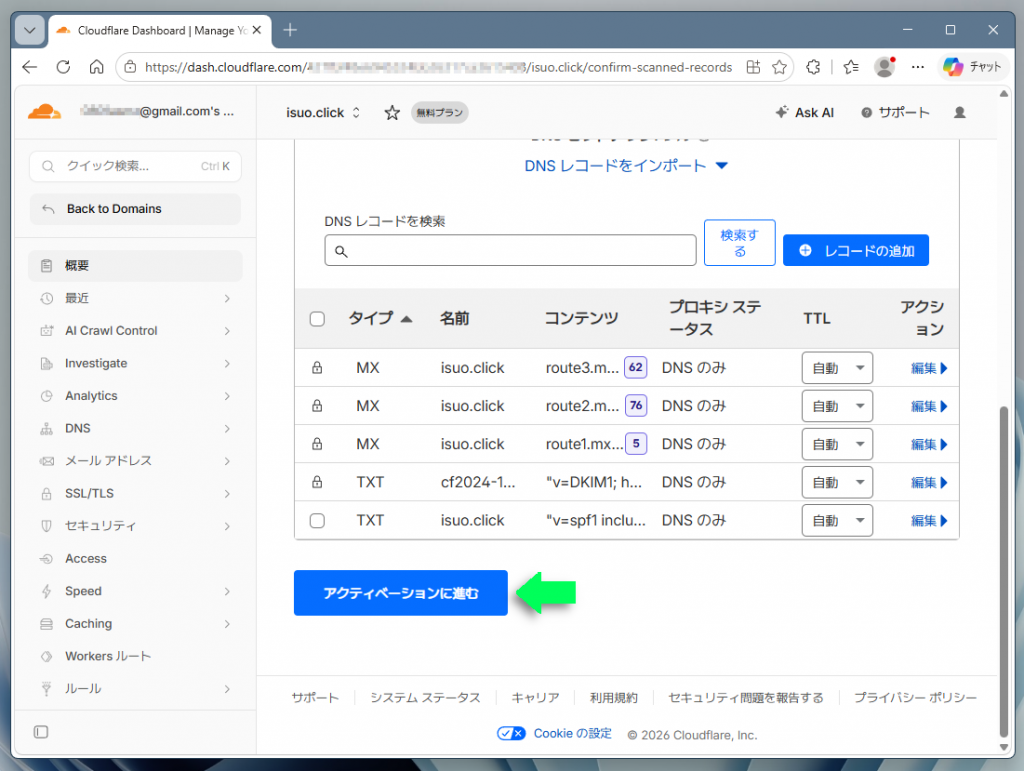Viewport: 1024px width, 771px height.
Task: Open ルール sidebar section
Action: coord(135,689)
